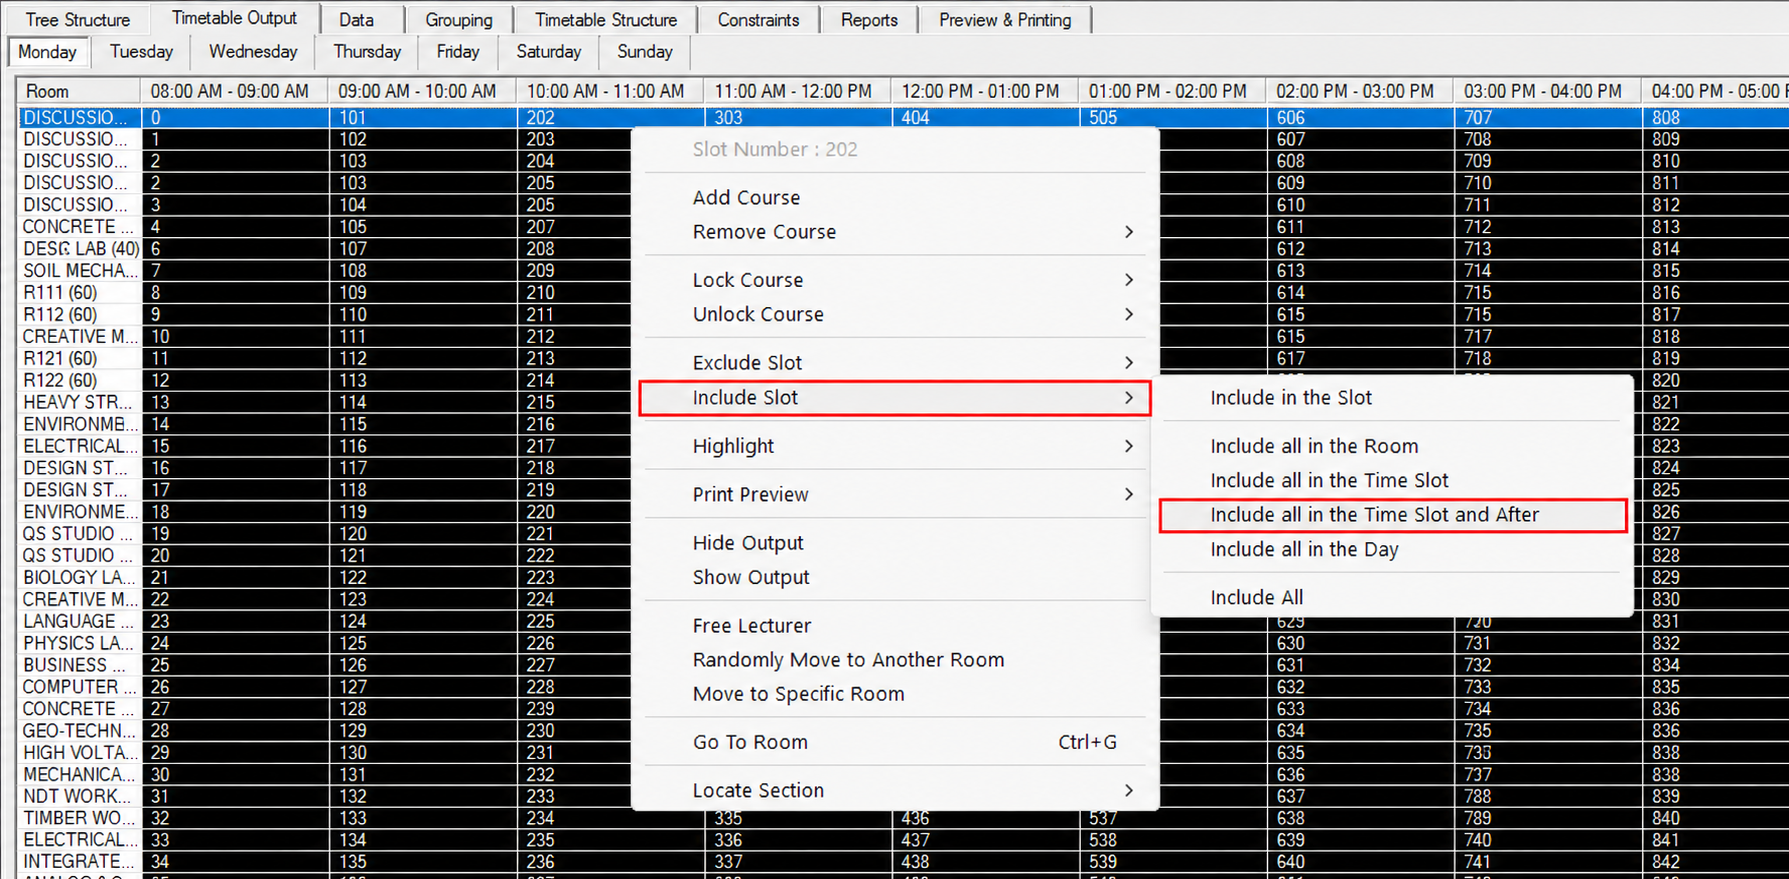
Task: Expand the Highlight submenu arrow
Action: click(1128, 446)
